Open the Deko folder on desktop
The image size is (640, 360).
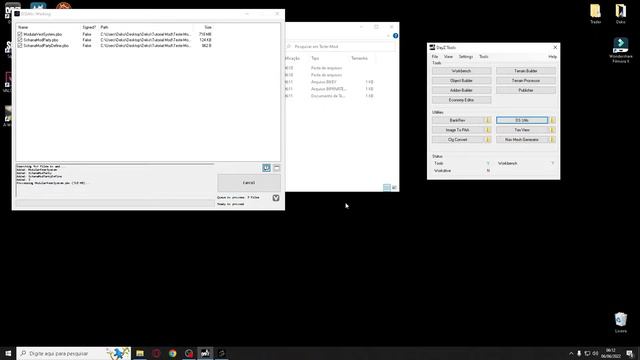tap(620, 14)
